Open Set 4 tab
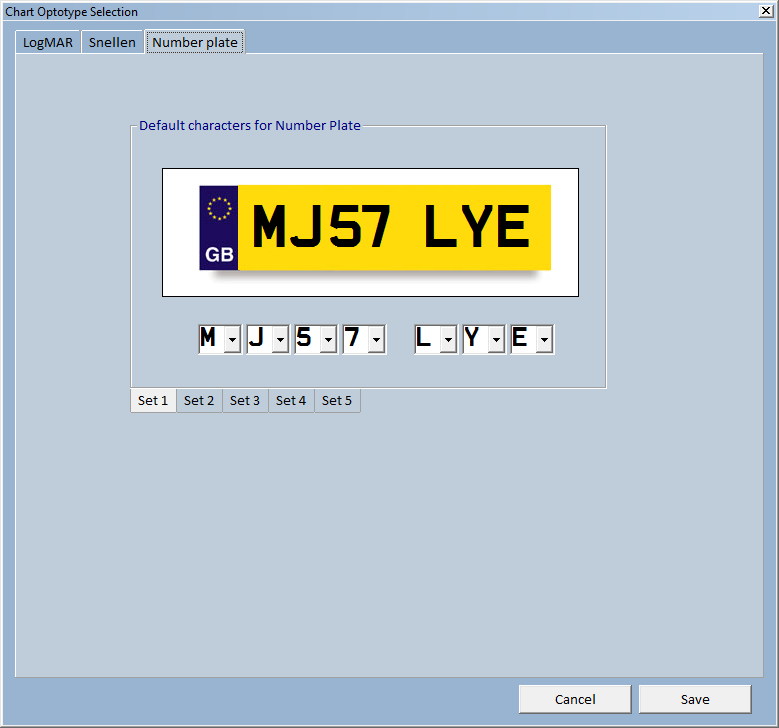The image size is (779, 728). click(291, 401)
